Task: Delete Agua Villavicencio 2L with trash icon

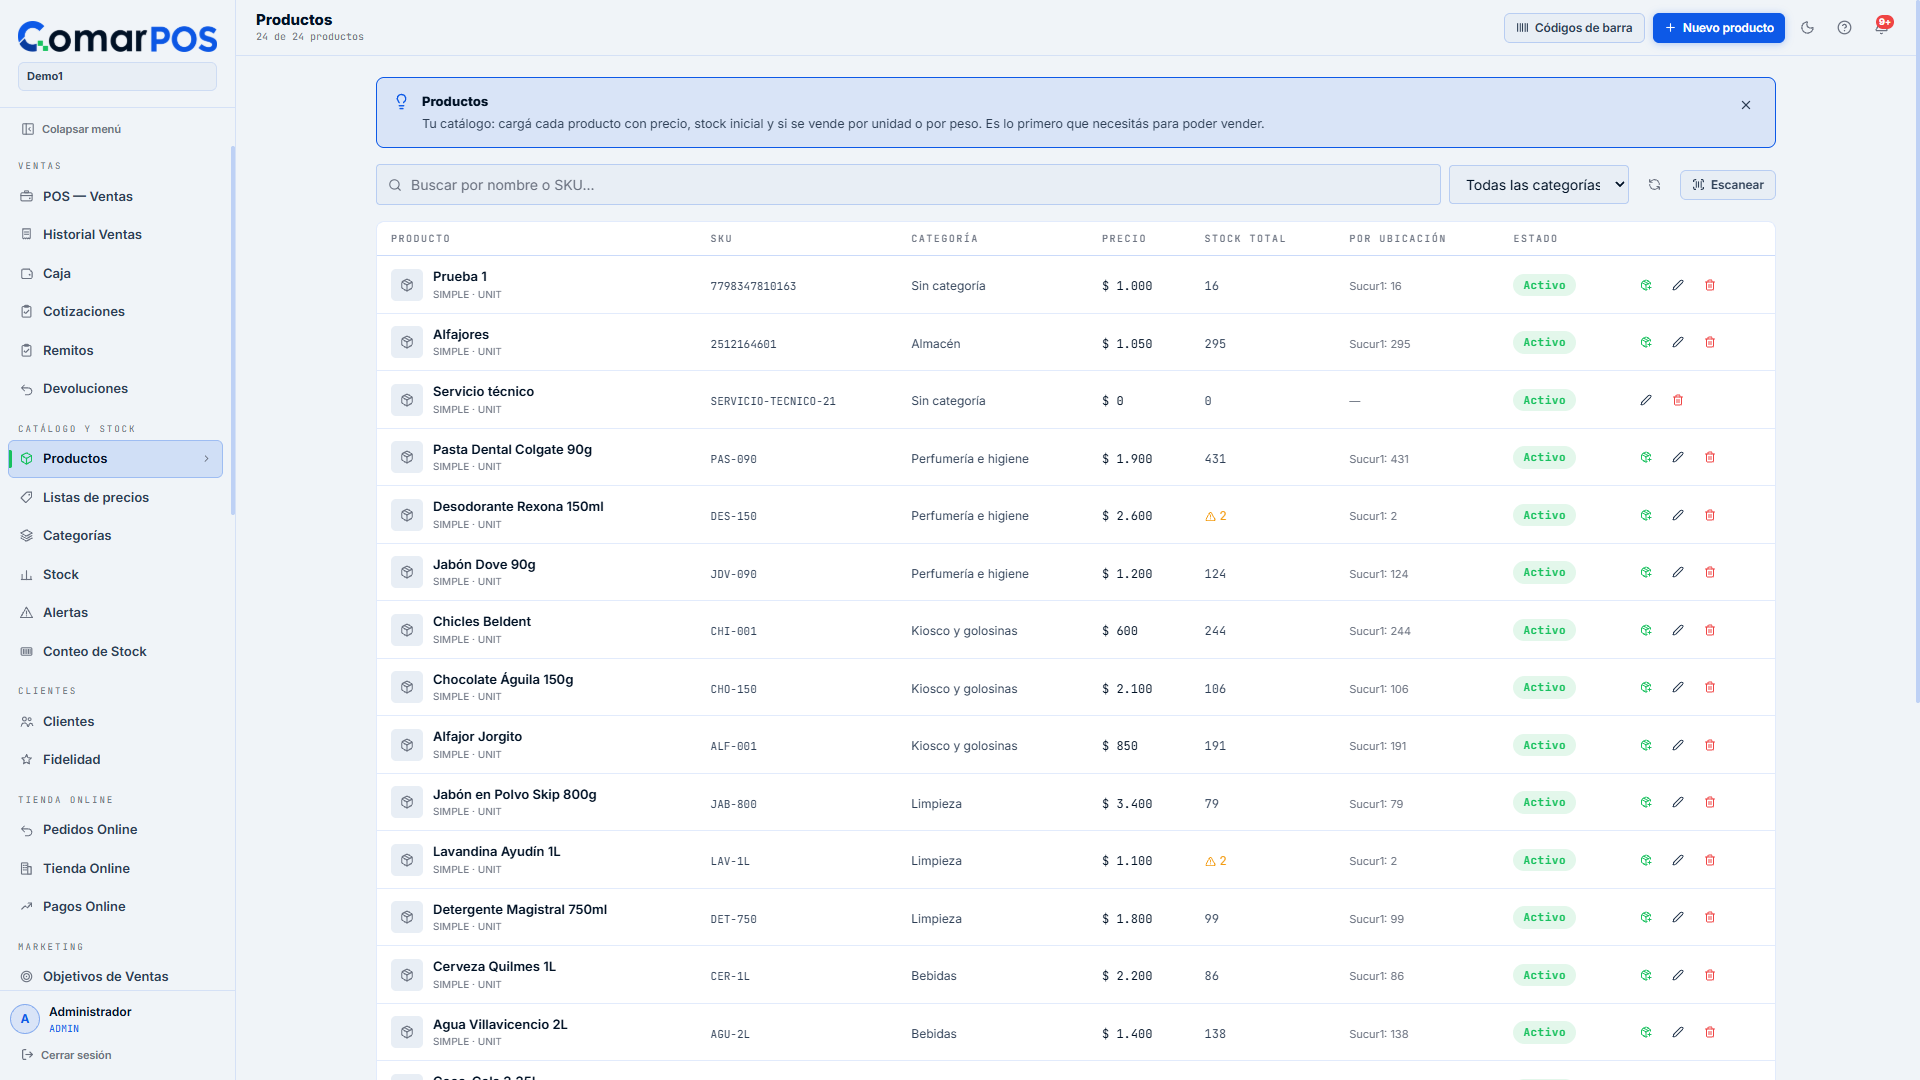Action: coord(1710,1033)
